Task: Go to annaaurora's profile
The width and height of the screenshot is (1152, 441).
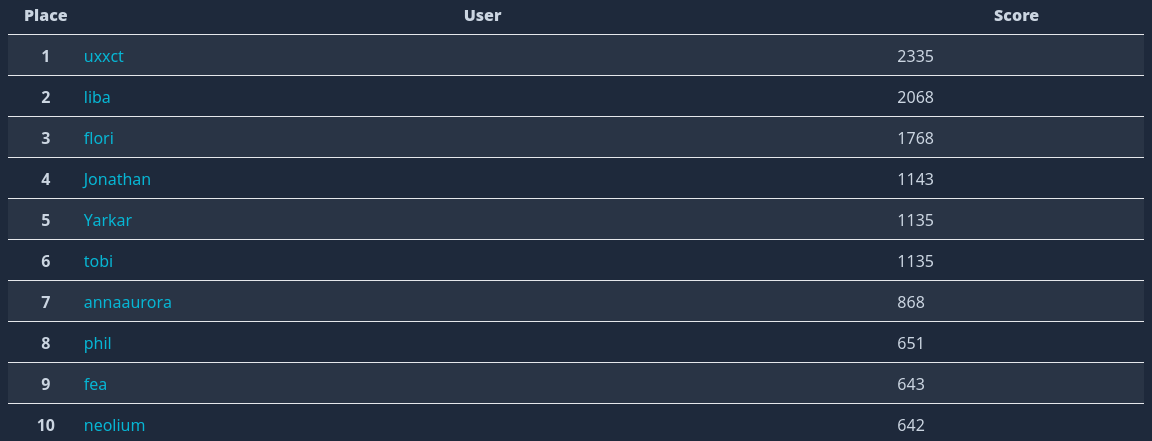Action: pos(128,303)
